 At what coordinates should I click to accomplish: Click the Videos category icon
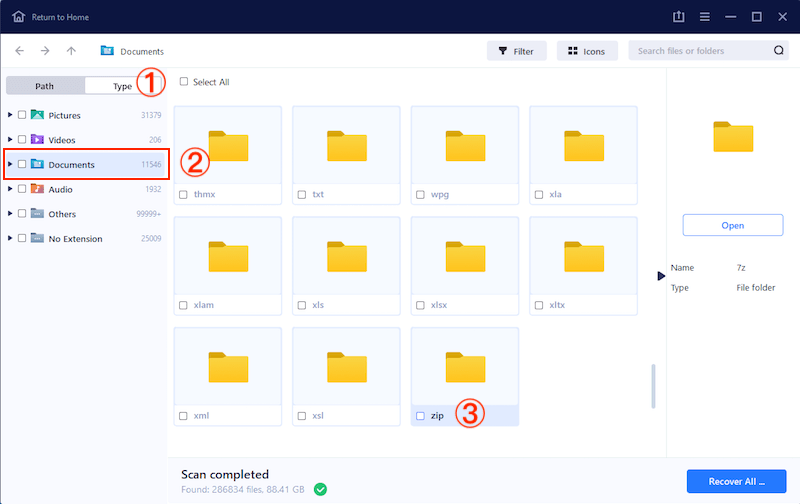[x=37, y=139]
